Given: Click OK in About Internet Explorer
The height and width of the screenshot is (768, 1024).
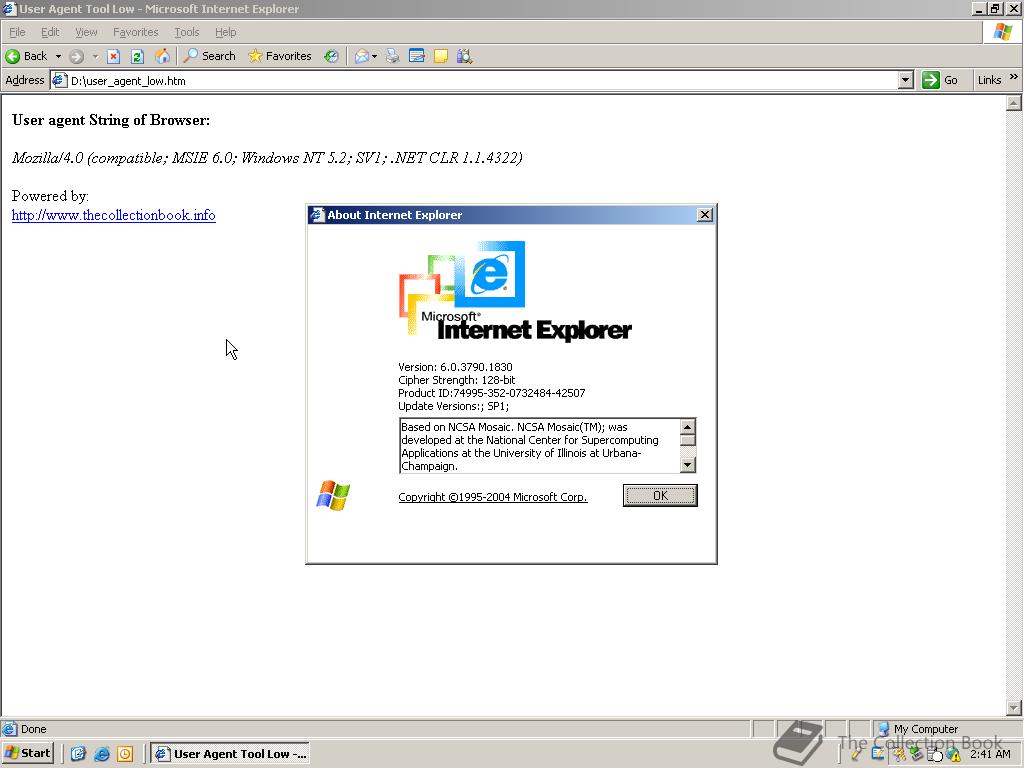Looking at the screenshot, I should coord(660,496).
